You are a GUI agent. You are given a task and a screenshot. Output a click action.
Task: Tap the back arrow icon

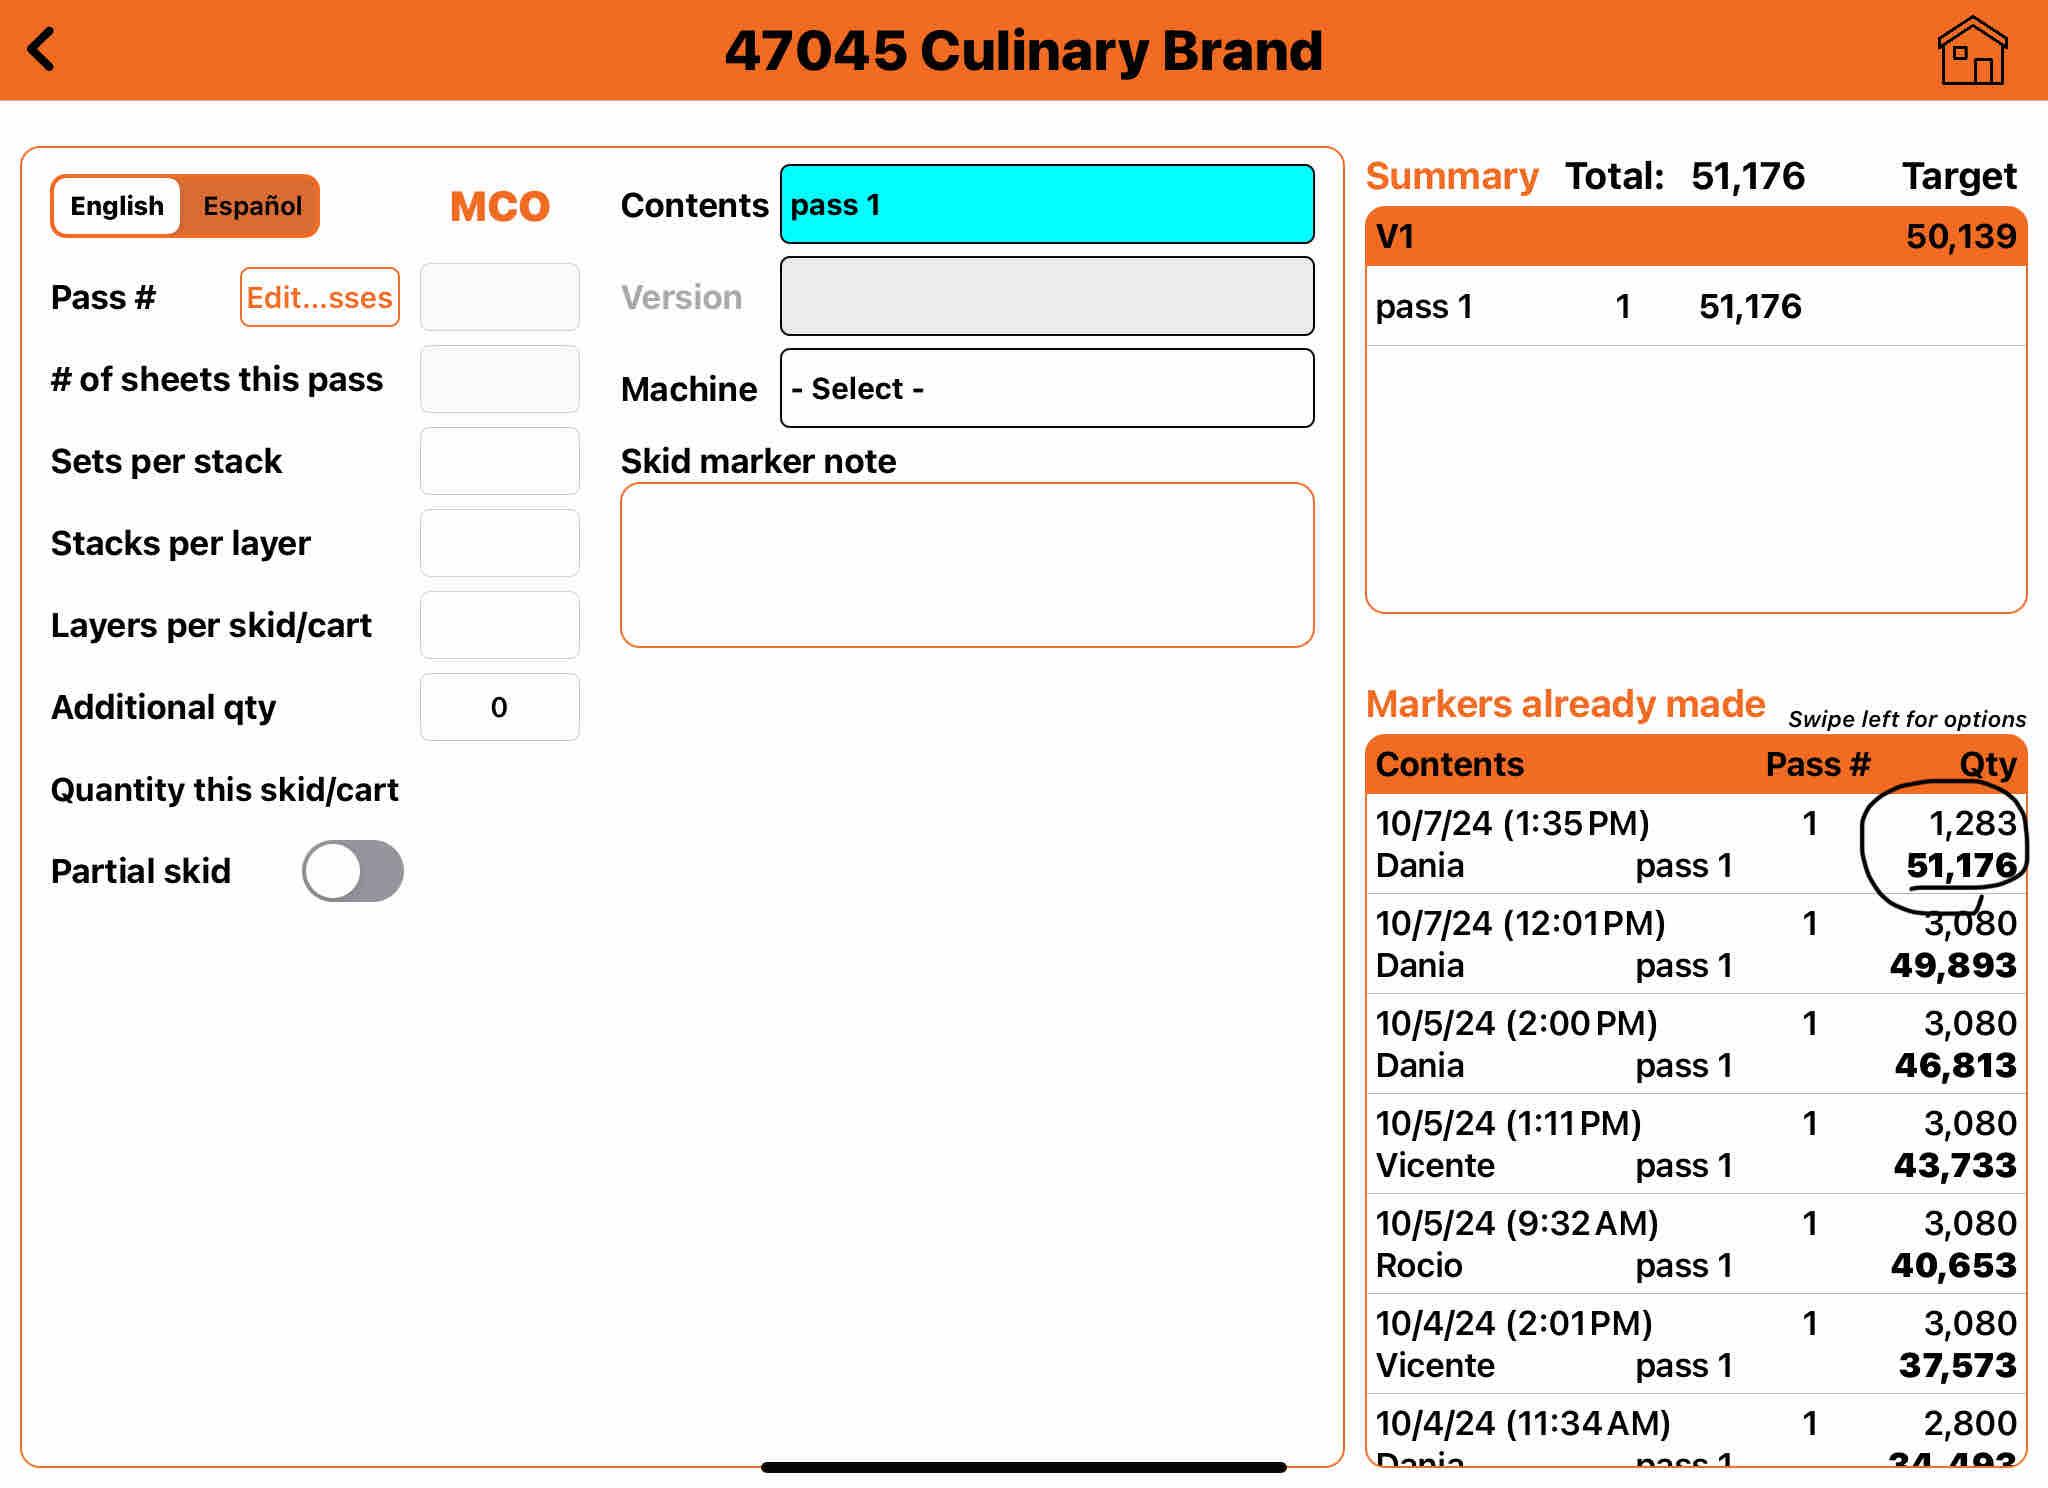(x=42, y=50)
